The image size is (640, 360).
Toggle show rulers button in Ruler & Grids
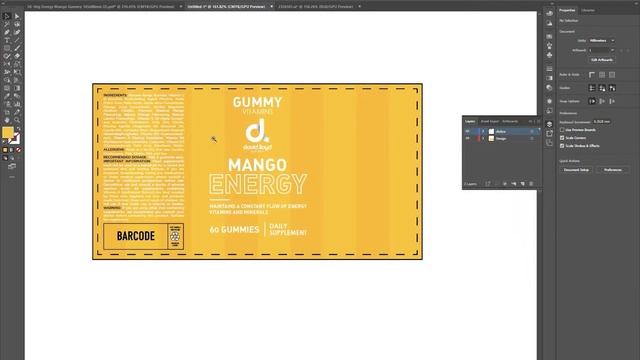[x=592, y=75]
